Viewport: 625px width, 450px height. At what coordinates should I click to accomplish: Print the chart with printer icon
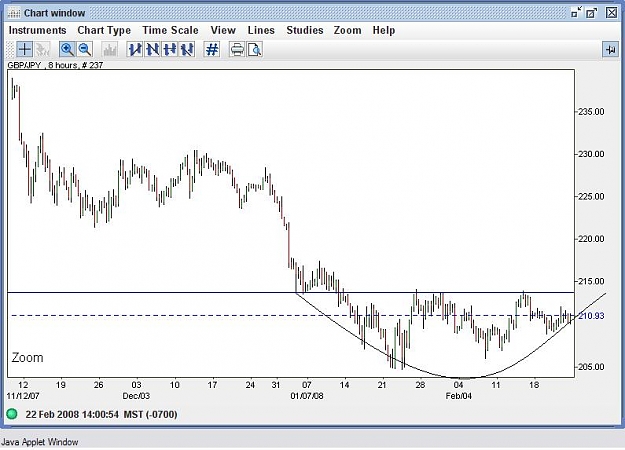237,49
